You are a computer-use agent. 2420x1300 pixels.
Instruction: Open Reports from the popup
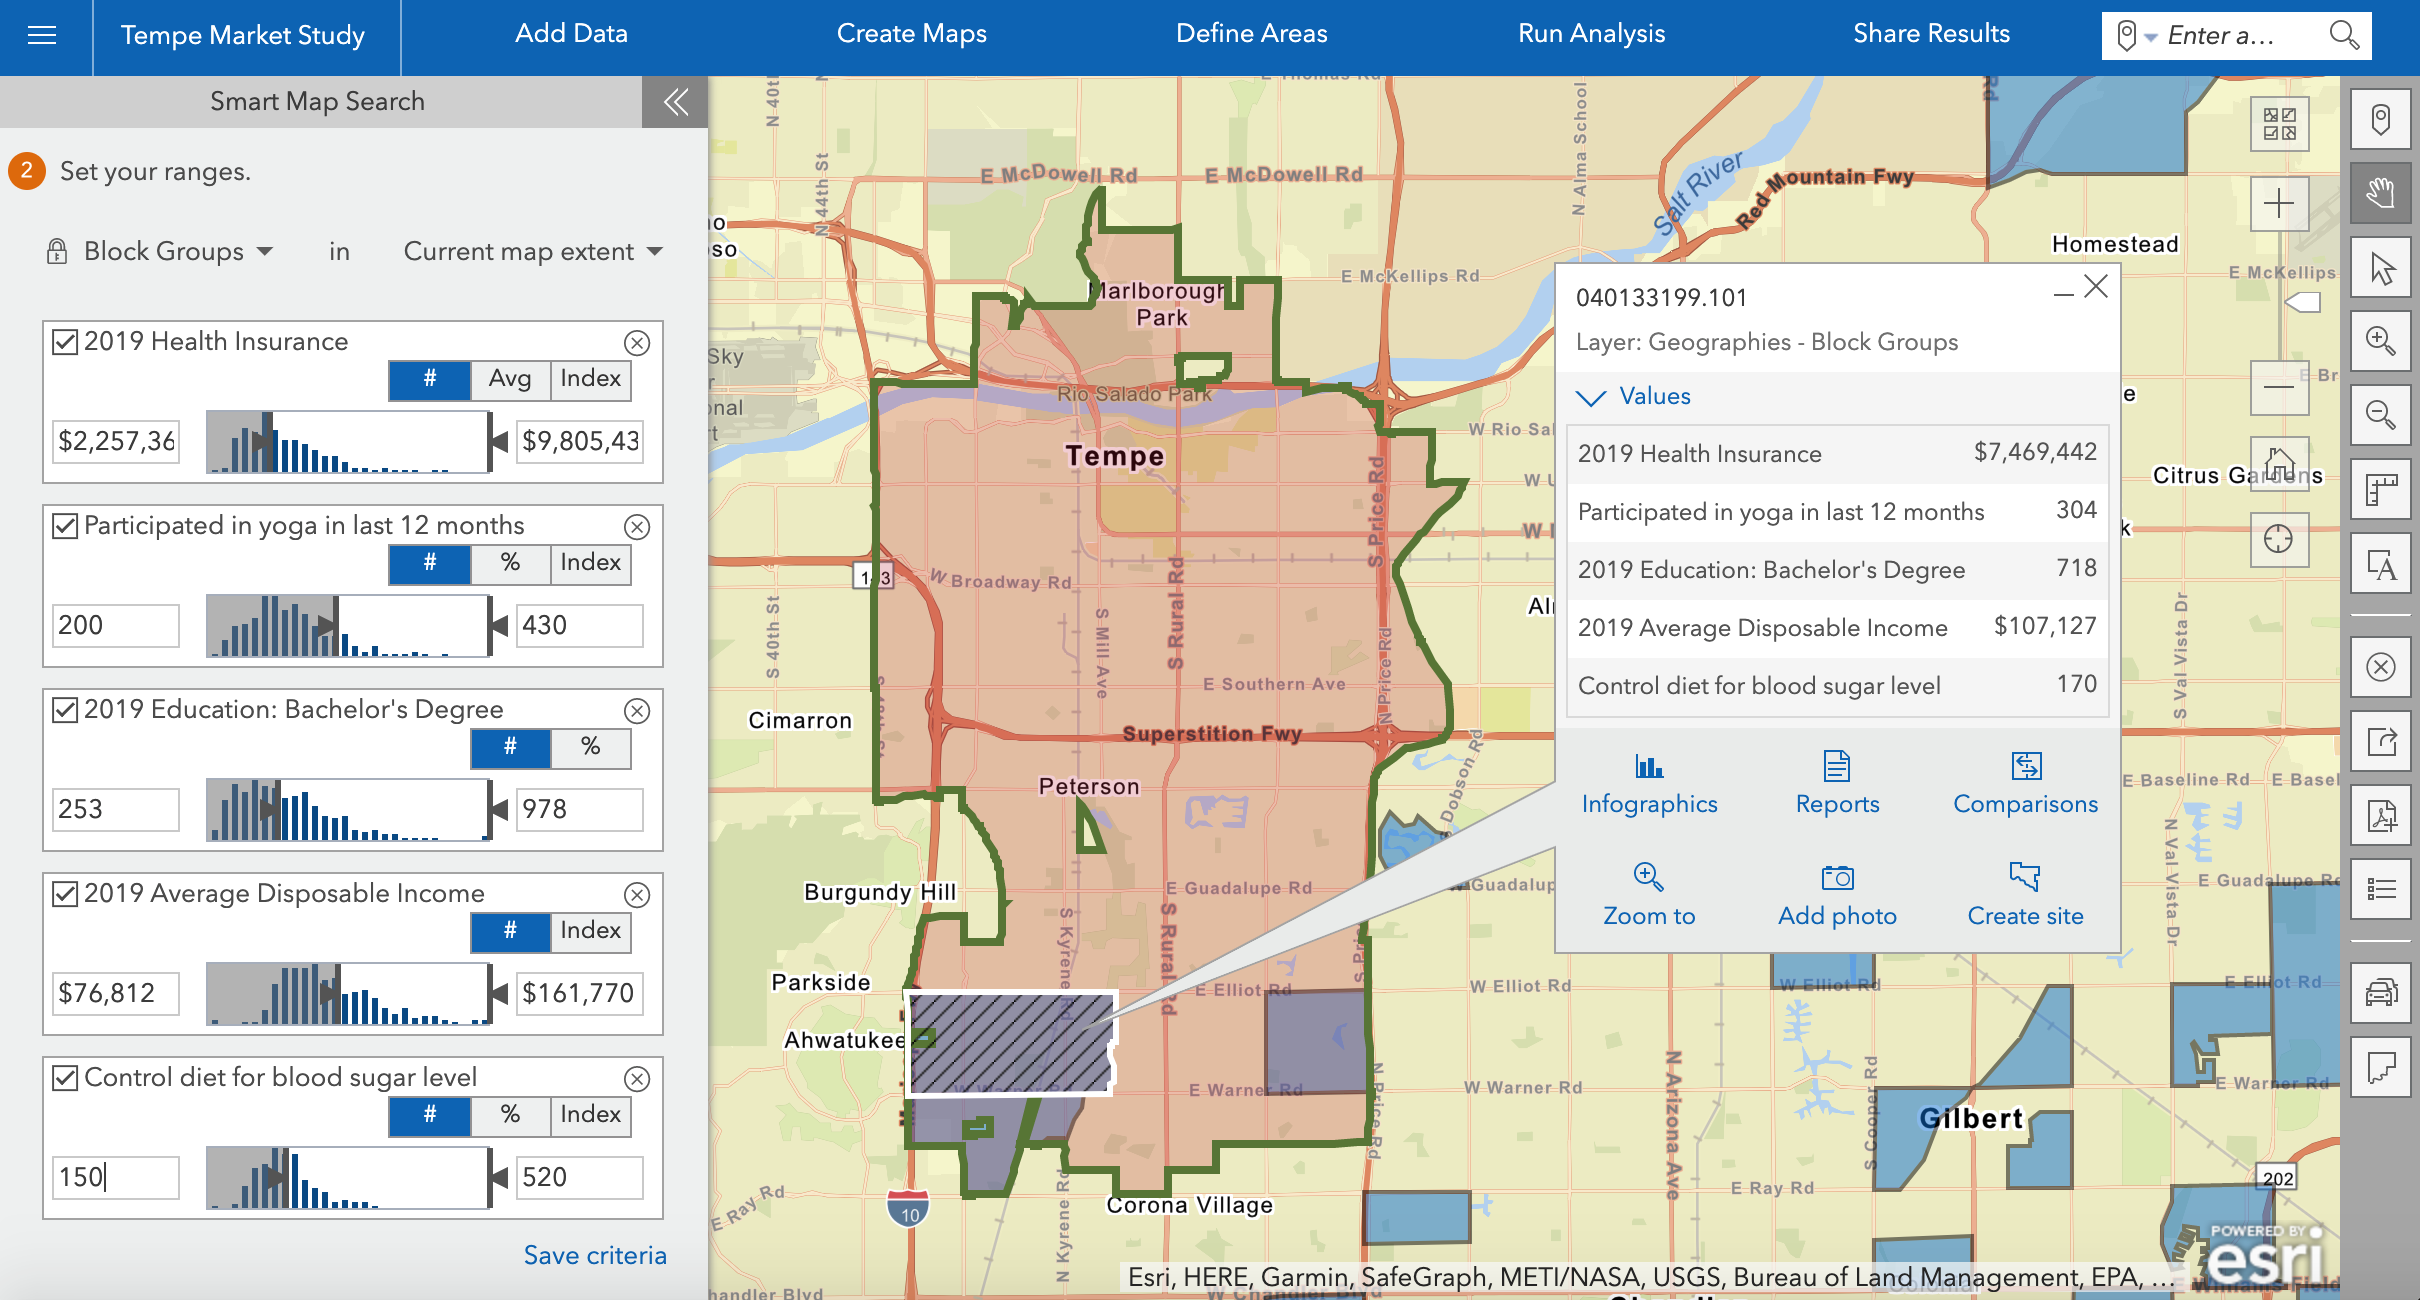1837,768
